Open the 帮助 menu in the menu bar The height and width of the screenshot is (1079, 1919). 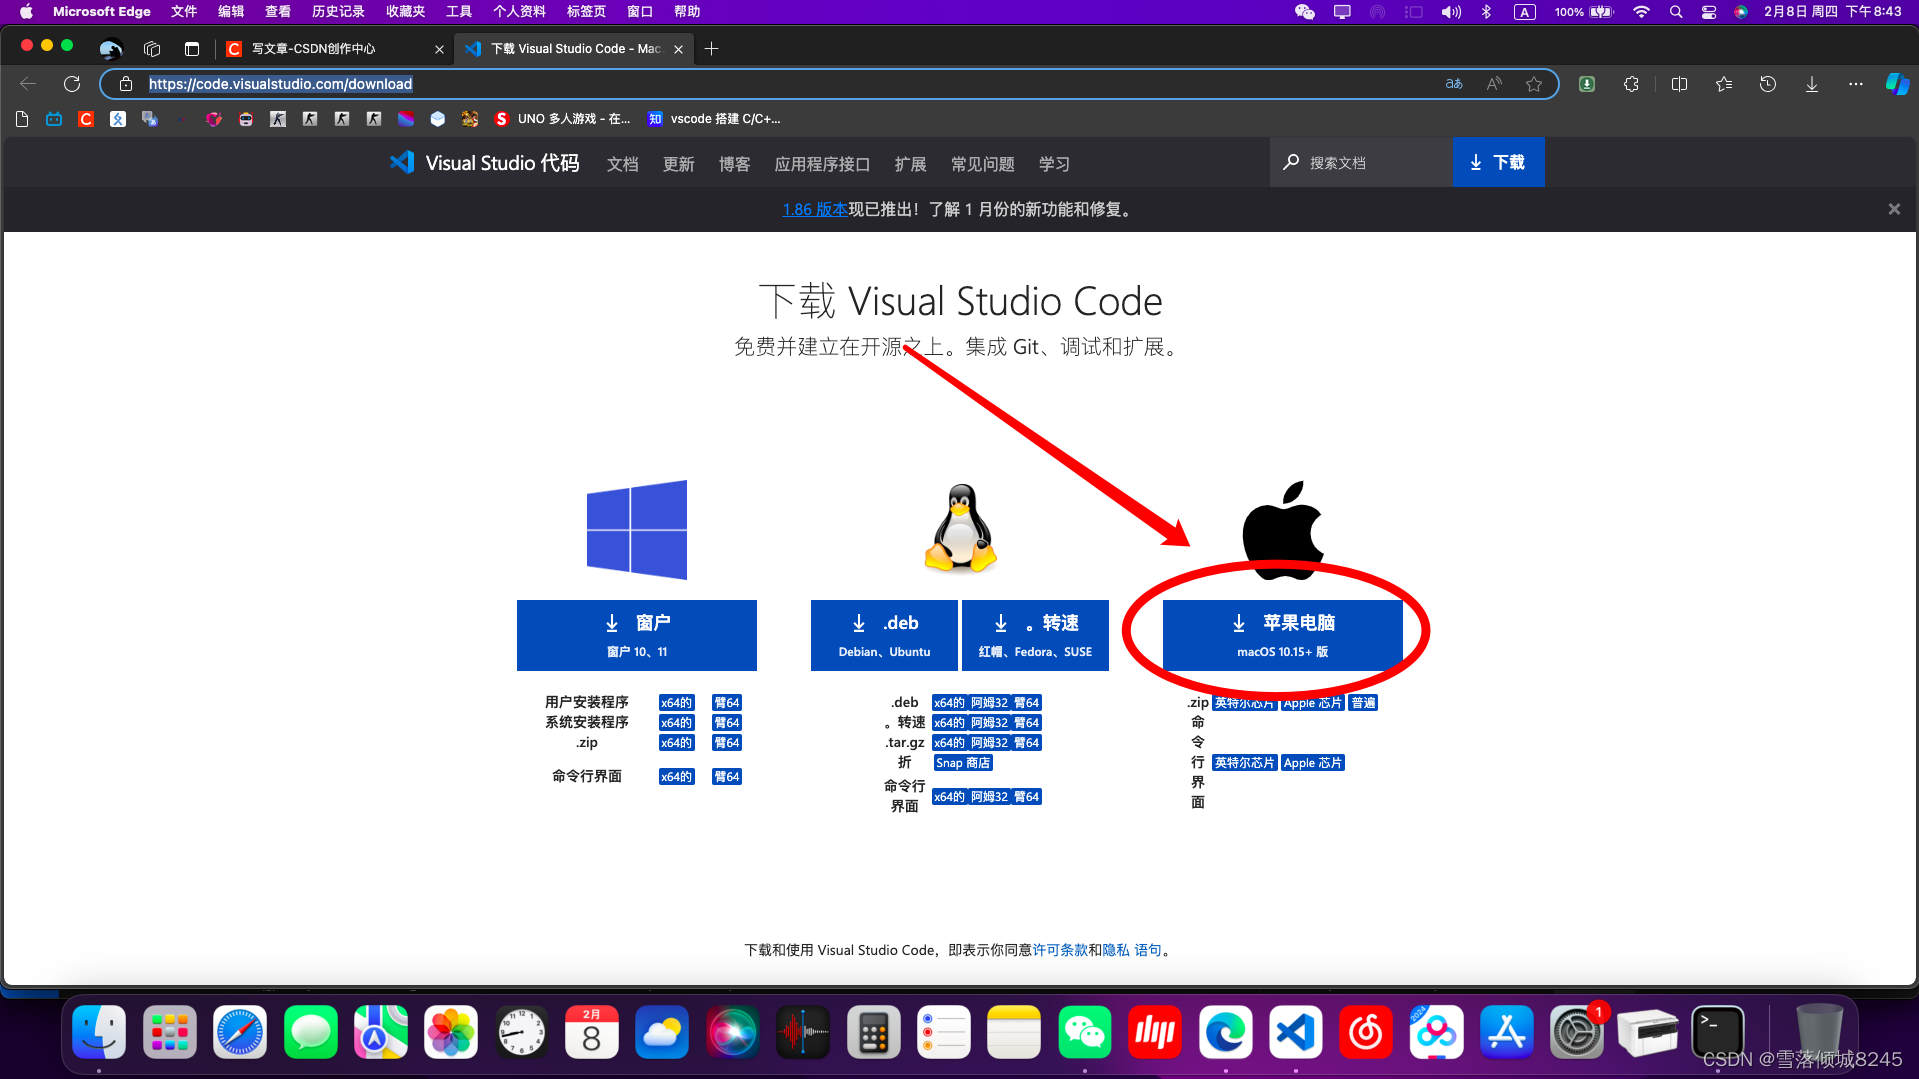tap(687, 12)
